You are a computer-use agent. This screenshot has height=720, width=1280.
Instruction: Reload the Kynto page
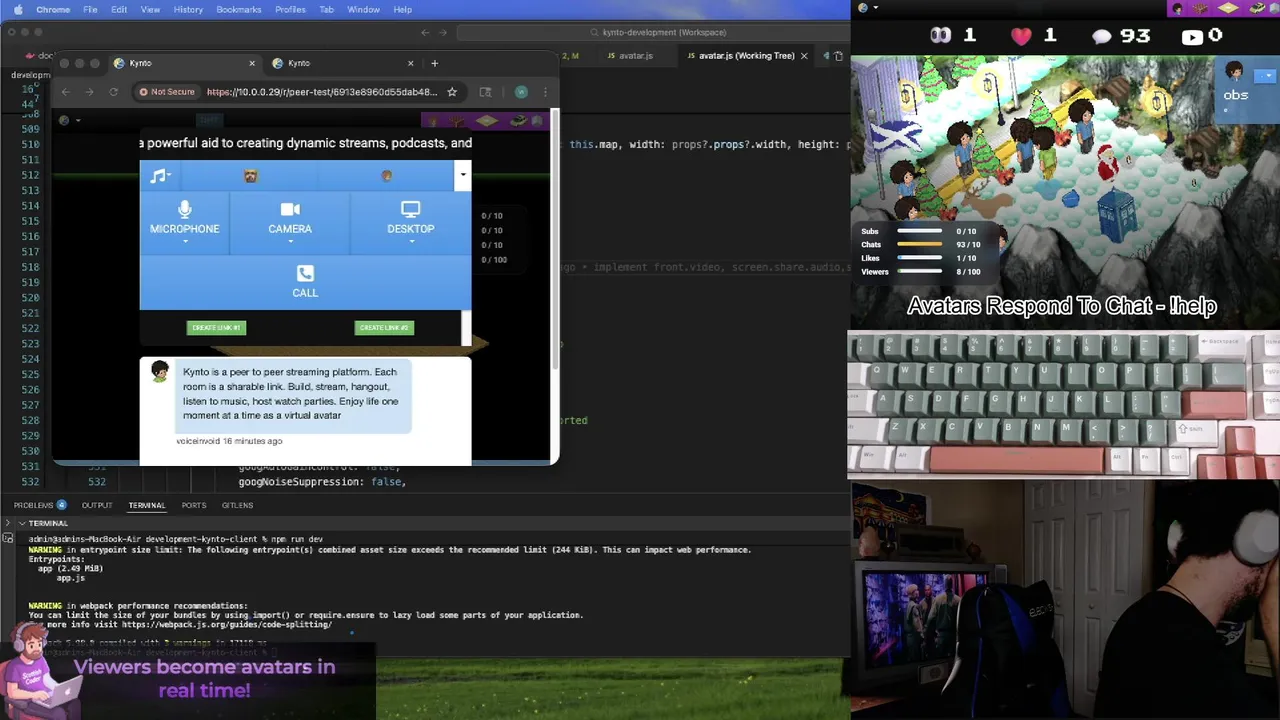coord(113,92)
